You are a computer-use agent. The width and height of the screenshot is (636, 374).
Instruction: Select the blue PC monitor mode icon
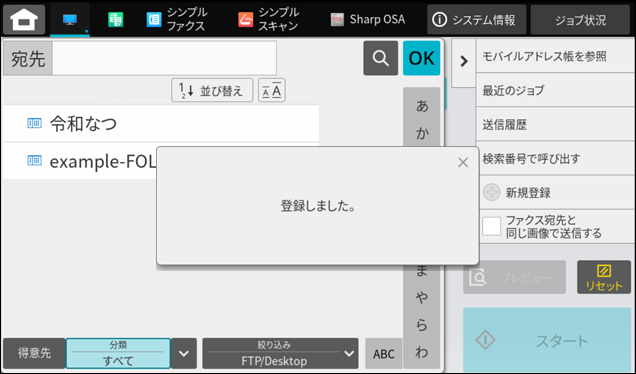[70, 19]
